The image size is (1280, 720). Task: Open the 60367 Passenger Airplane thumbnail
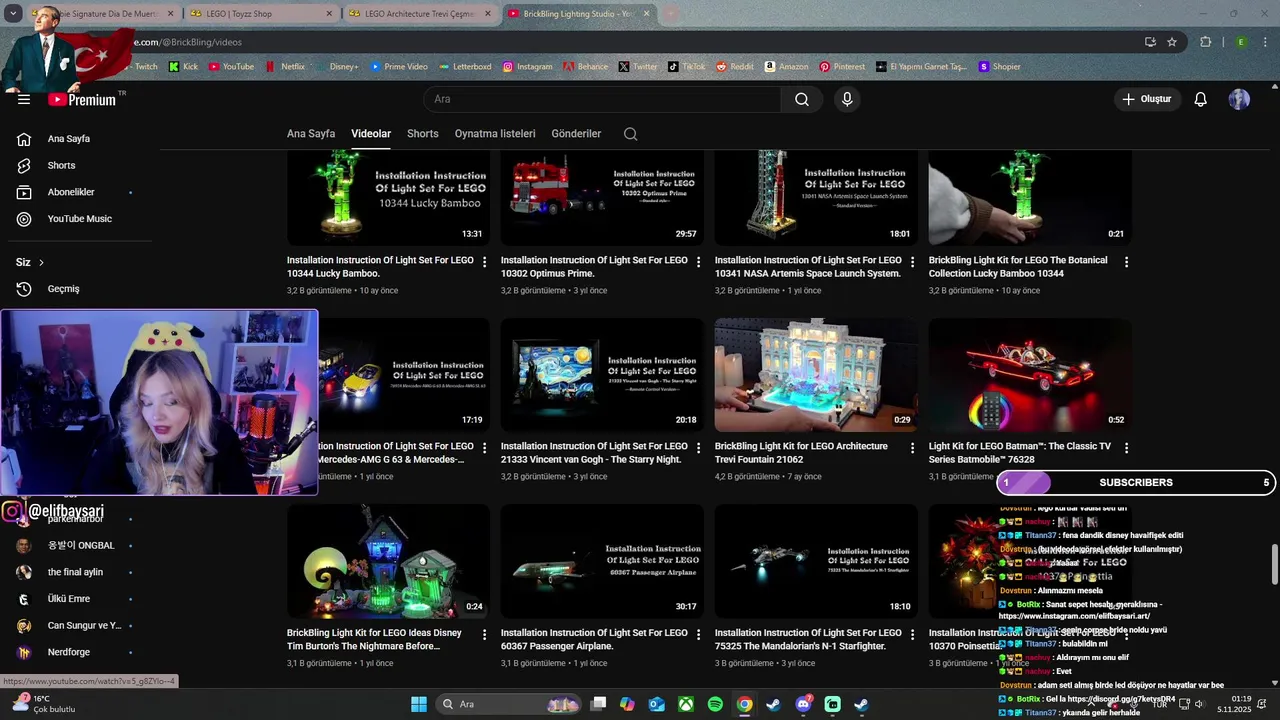click(x=602, y=561)
